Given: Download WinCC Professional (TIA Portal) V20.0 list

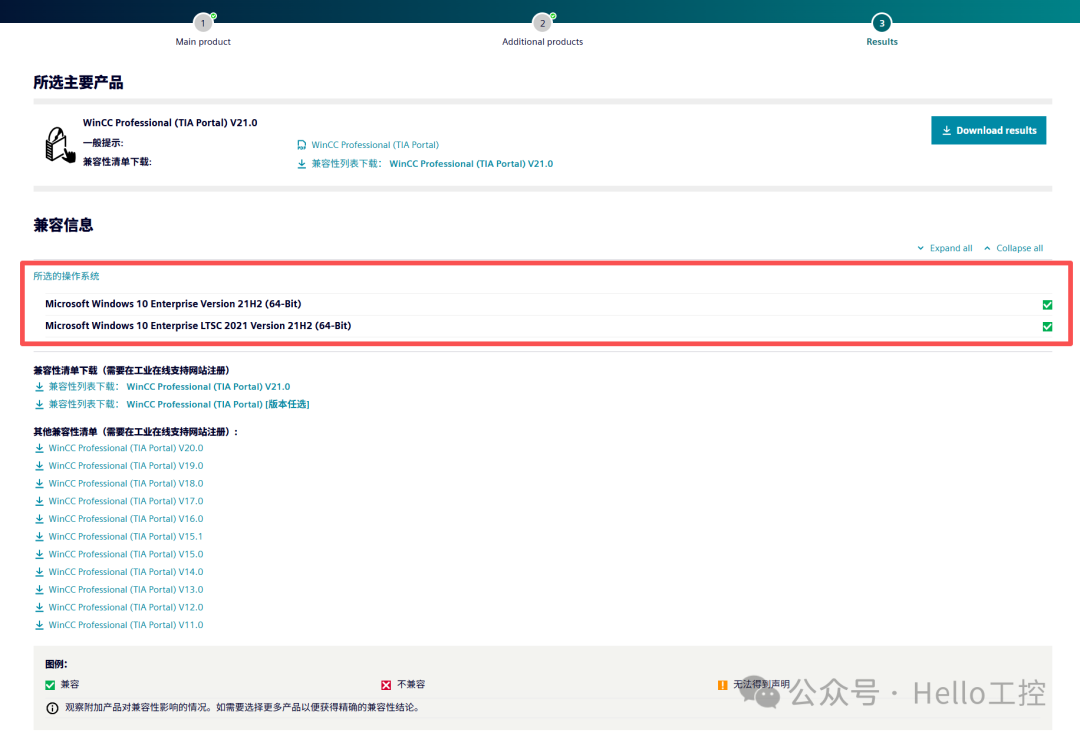Looking at the screenshot, I should pos(125,448).
